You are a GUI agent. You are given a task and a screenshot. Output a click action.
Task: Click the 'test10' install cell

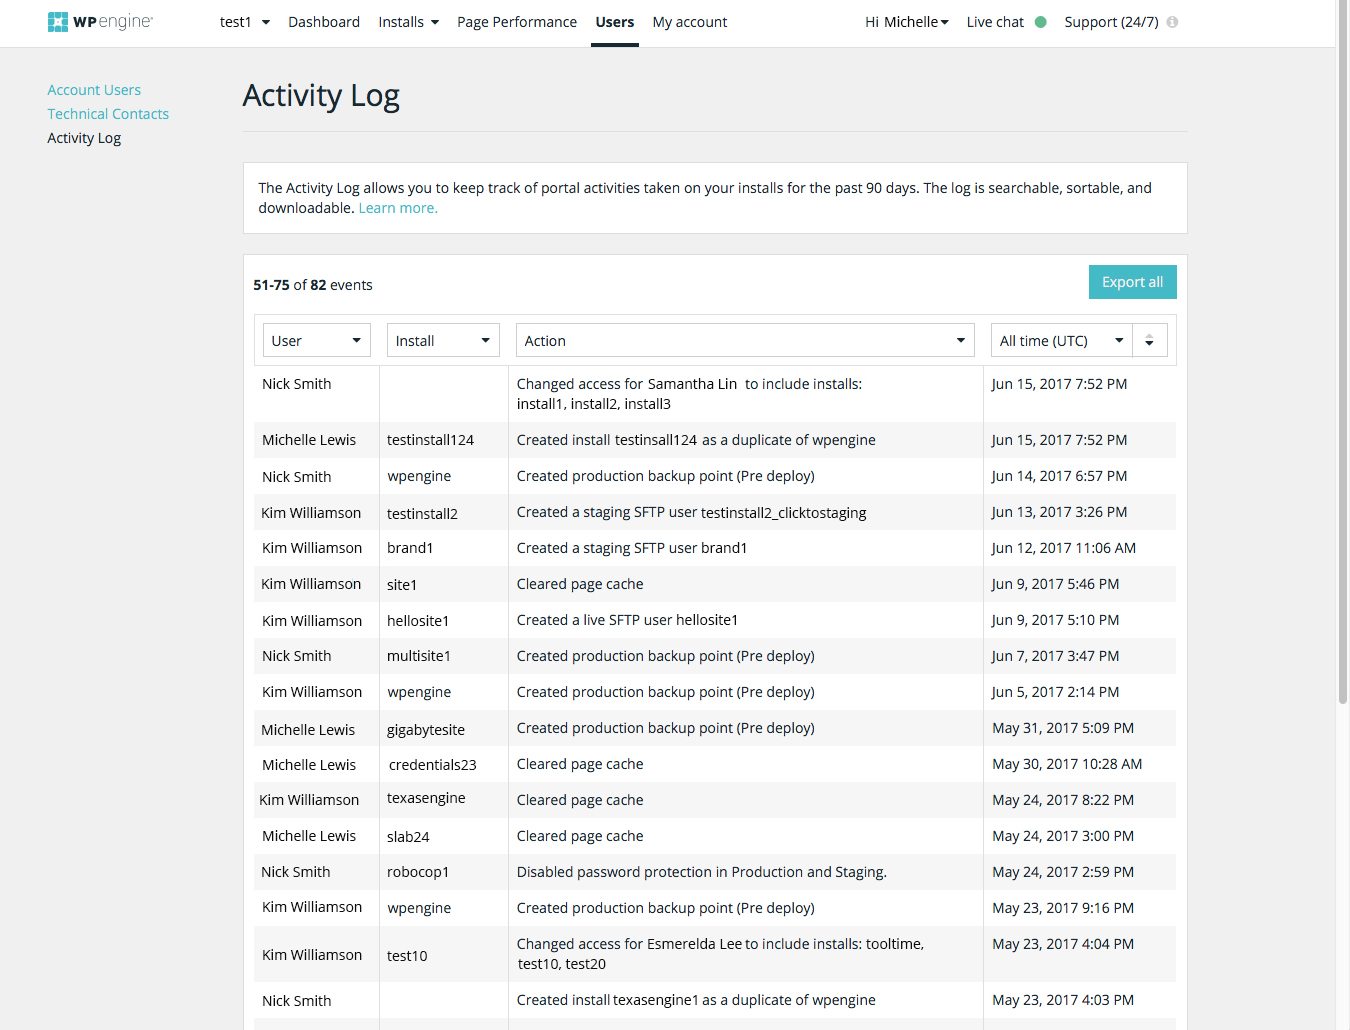[407, 956]
